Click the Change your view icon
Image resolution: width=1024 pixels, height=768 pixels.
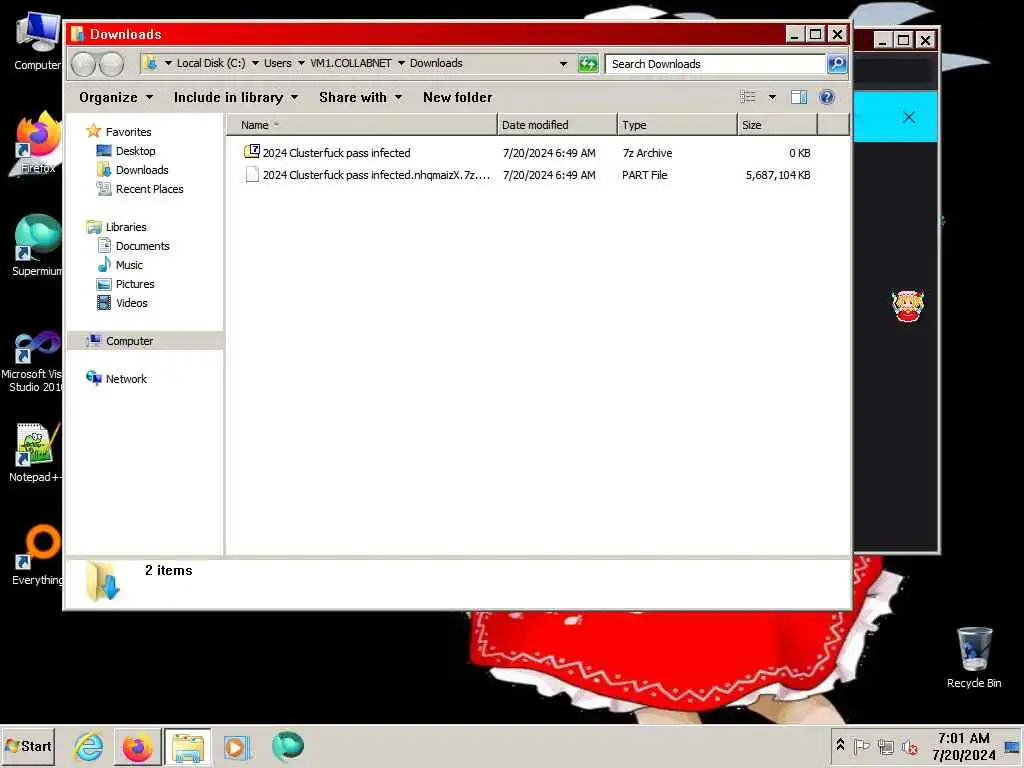click(748, 97)
